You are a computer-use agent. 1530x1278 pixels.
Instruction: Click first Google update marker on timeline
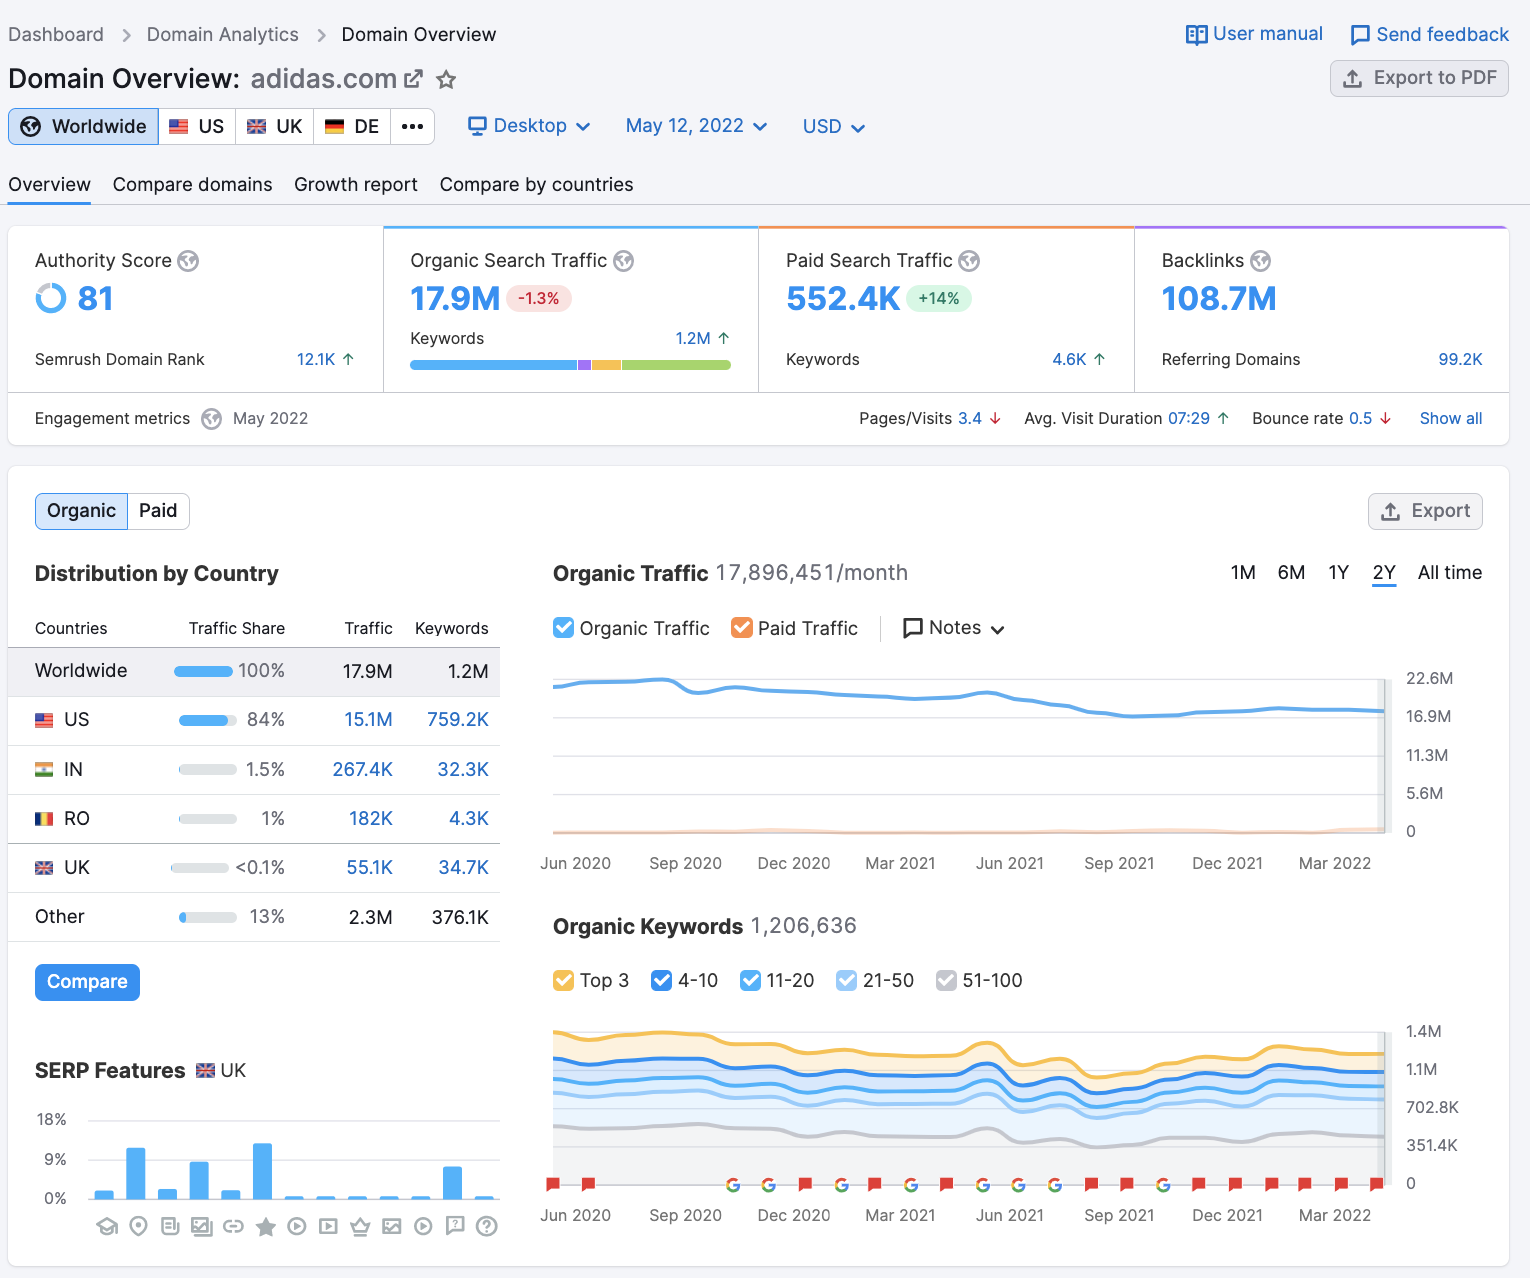click(x=733, y=1185)
